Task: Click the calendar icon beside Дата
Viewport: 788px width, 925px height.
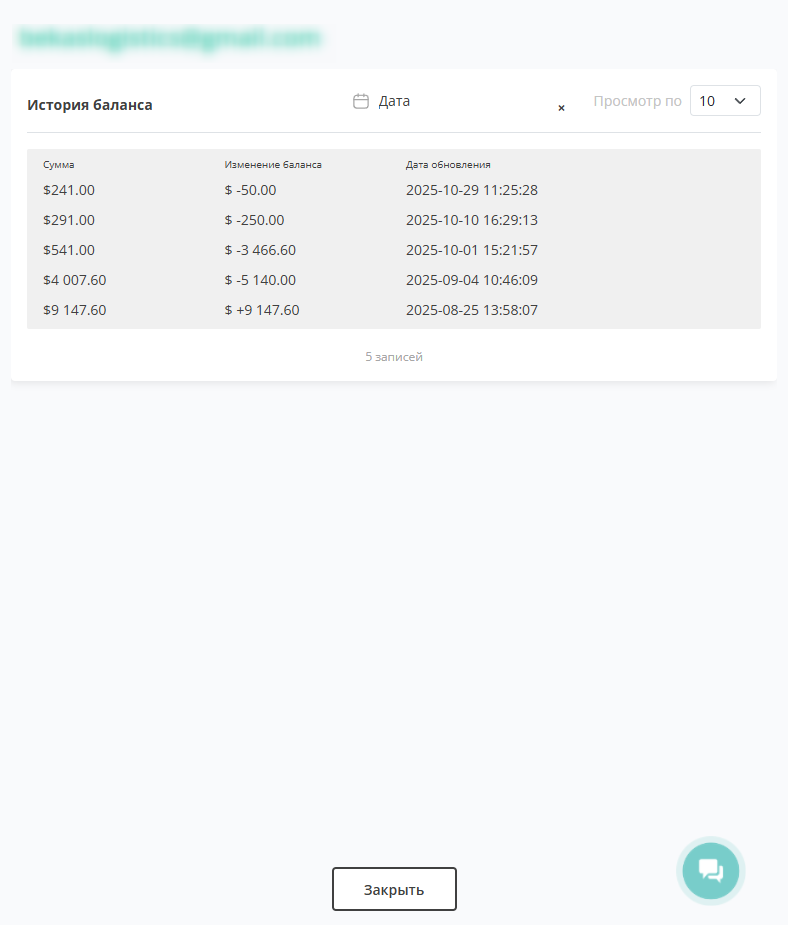Action: point(361,101)
